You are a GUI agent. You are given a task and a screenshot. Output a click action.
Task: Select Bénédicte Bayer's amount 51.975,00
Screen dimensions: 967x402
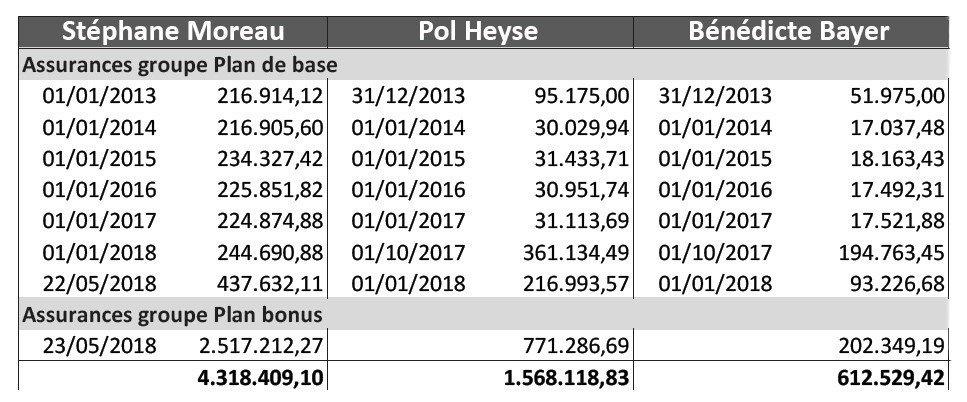(x=897, y=96)
